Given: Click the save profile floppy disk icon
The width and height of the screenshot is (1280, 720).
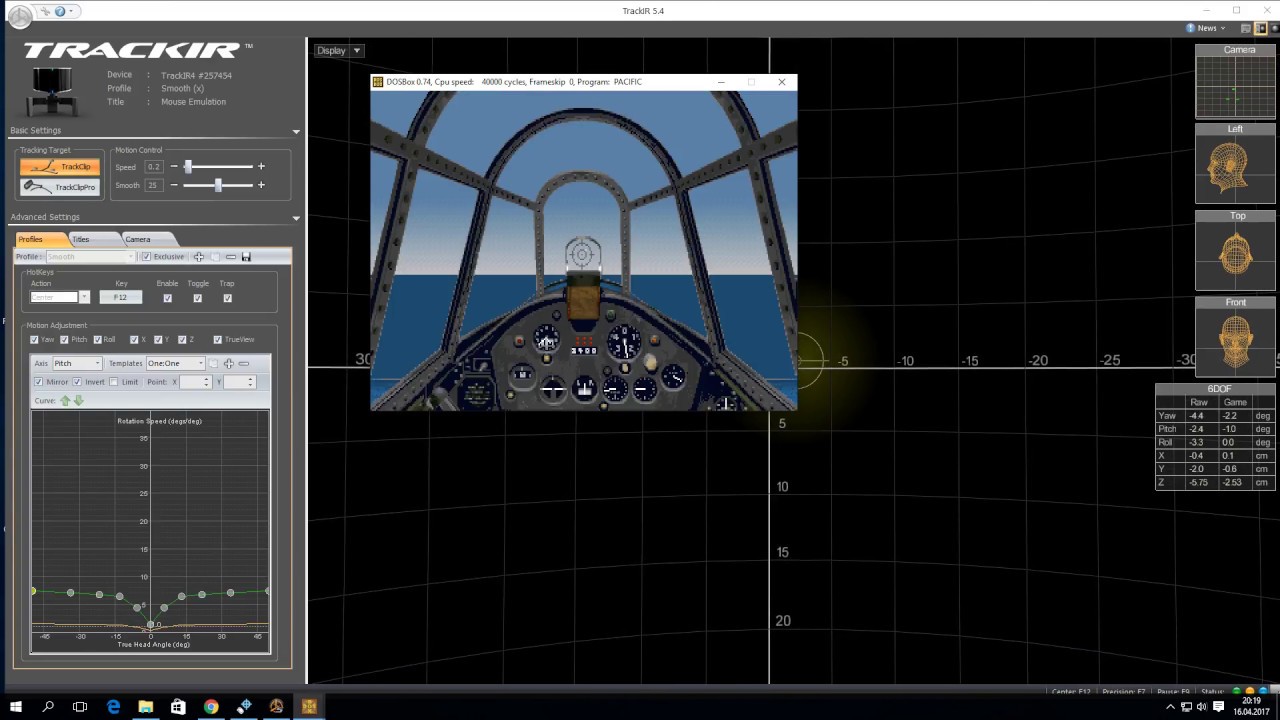Looking at the screenshot, I should point(246,257).
